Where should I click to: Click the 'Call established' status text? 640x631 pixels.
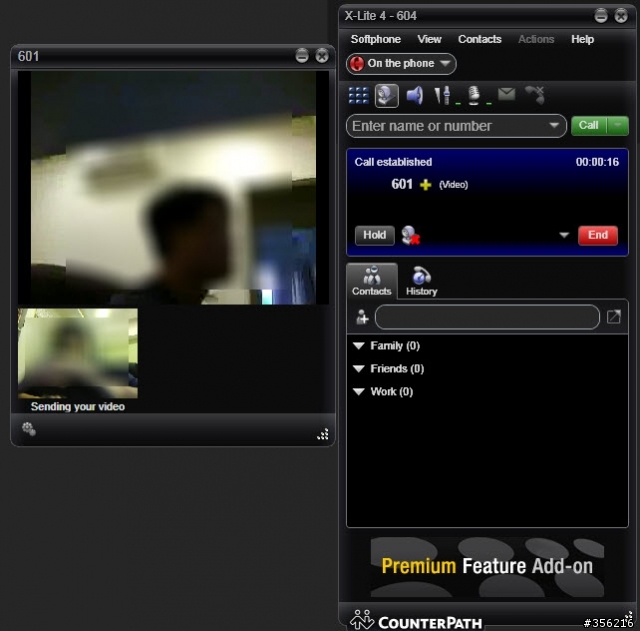393,162
